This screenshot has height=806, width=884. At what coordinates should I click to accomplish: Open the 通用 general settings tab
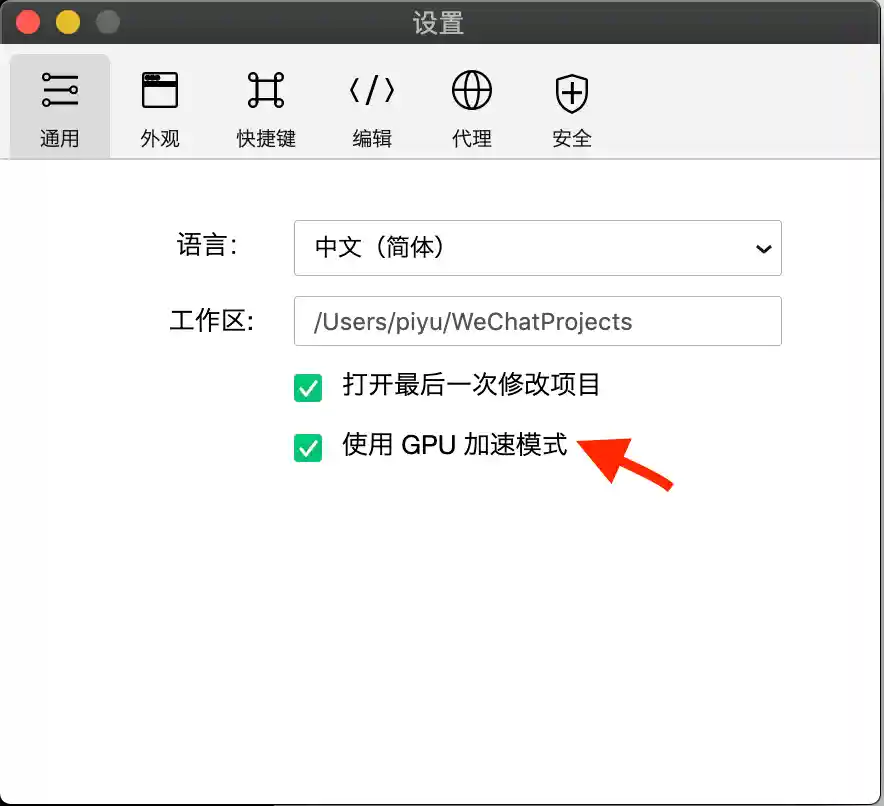tap(60, 107)
